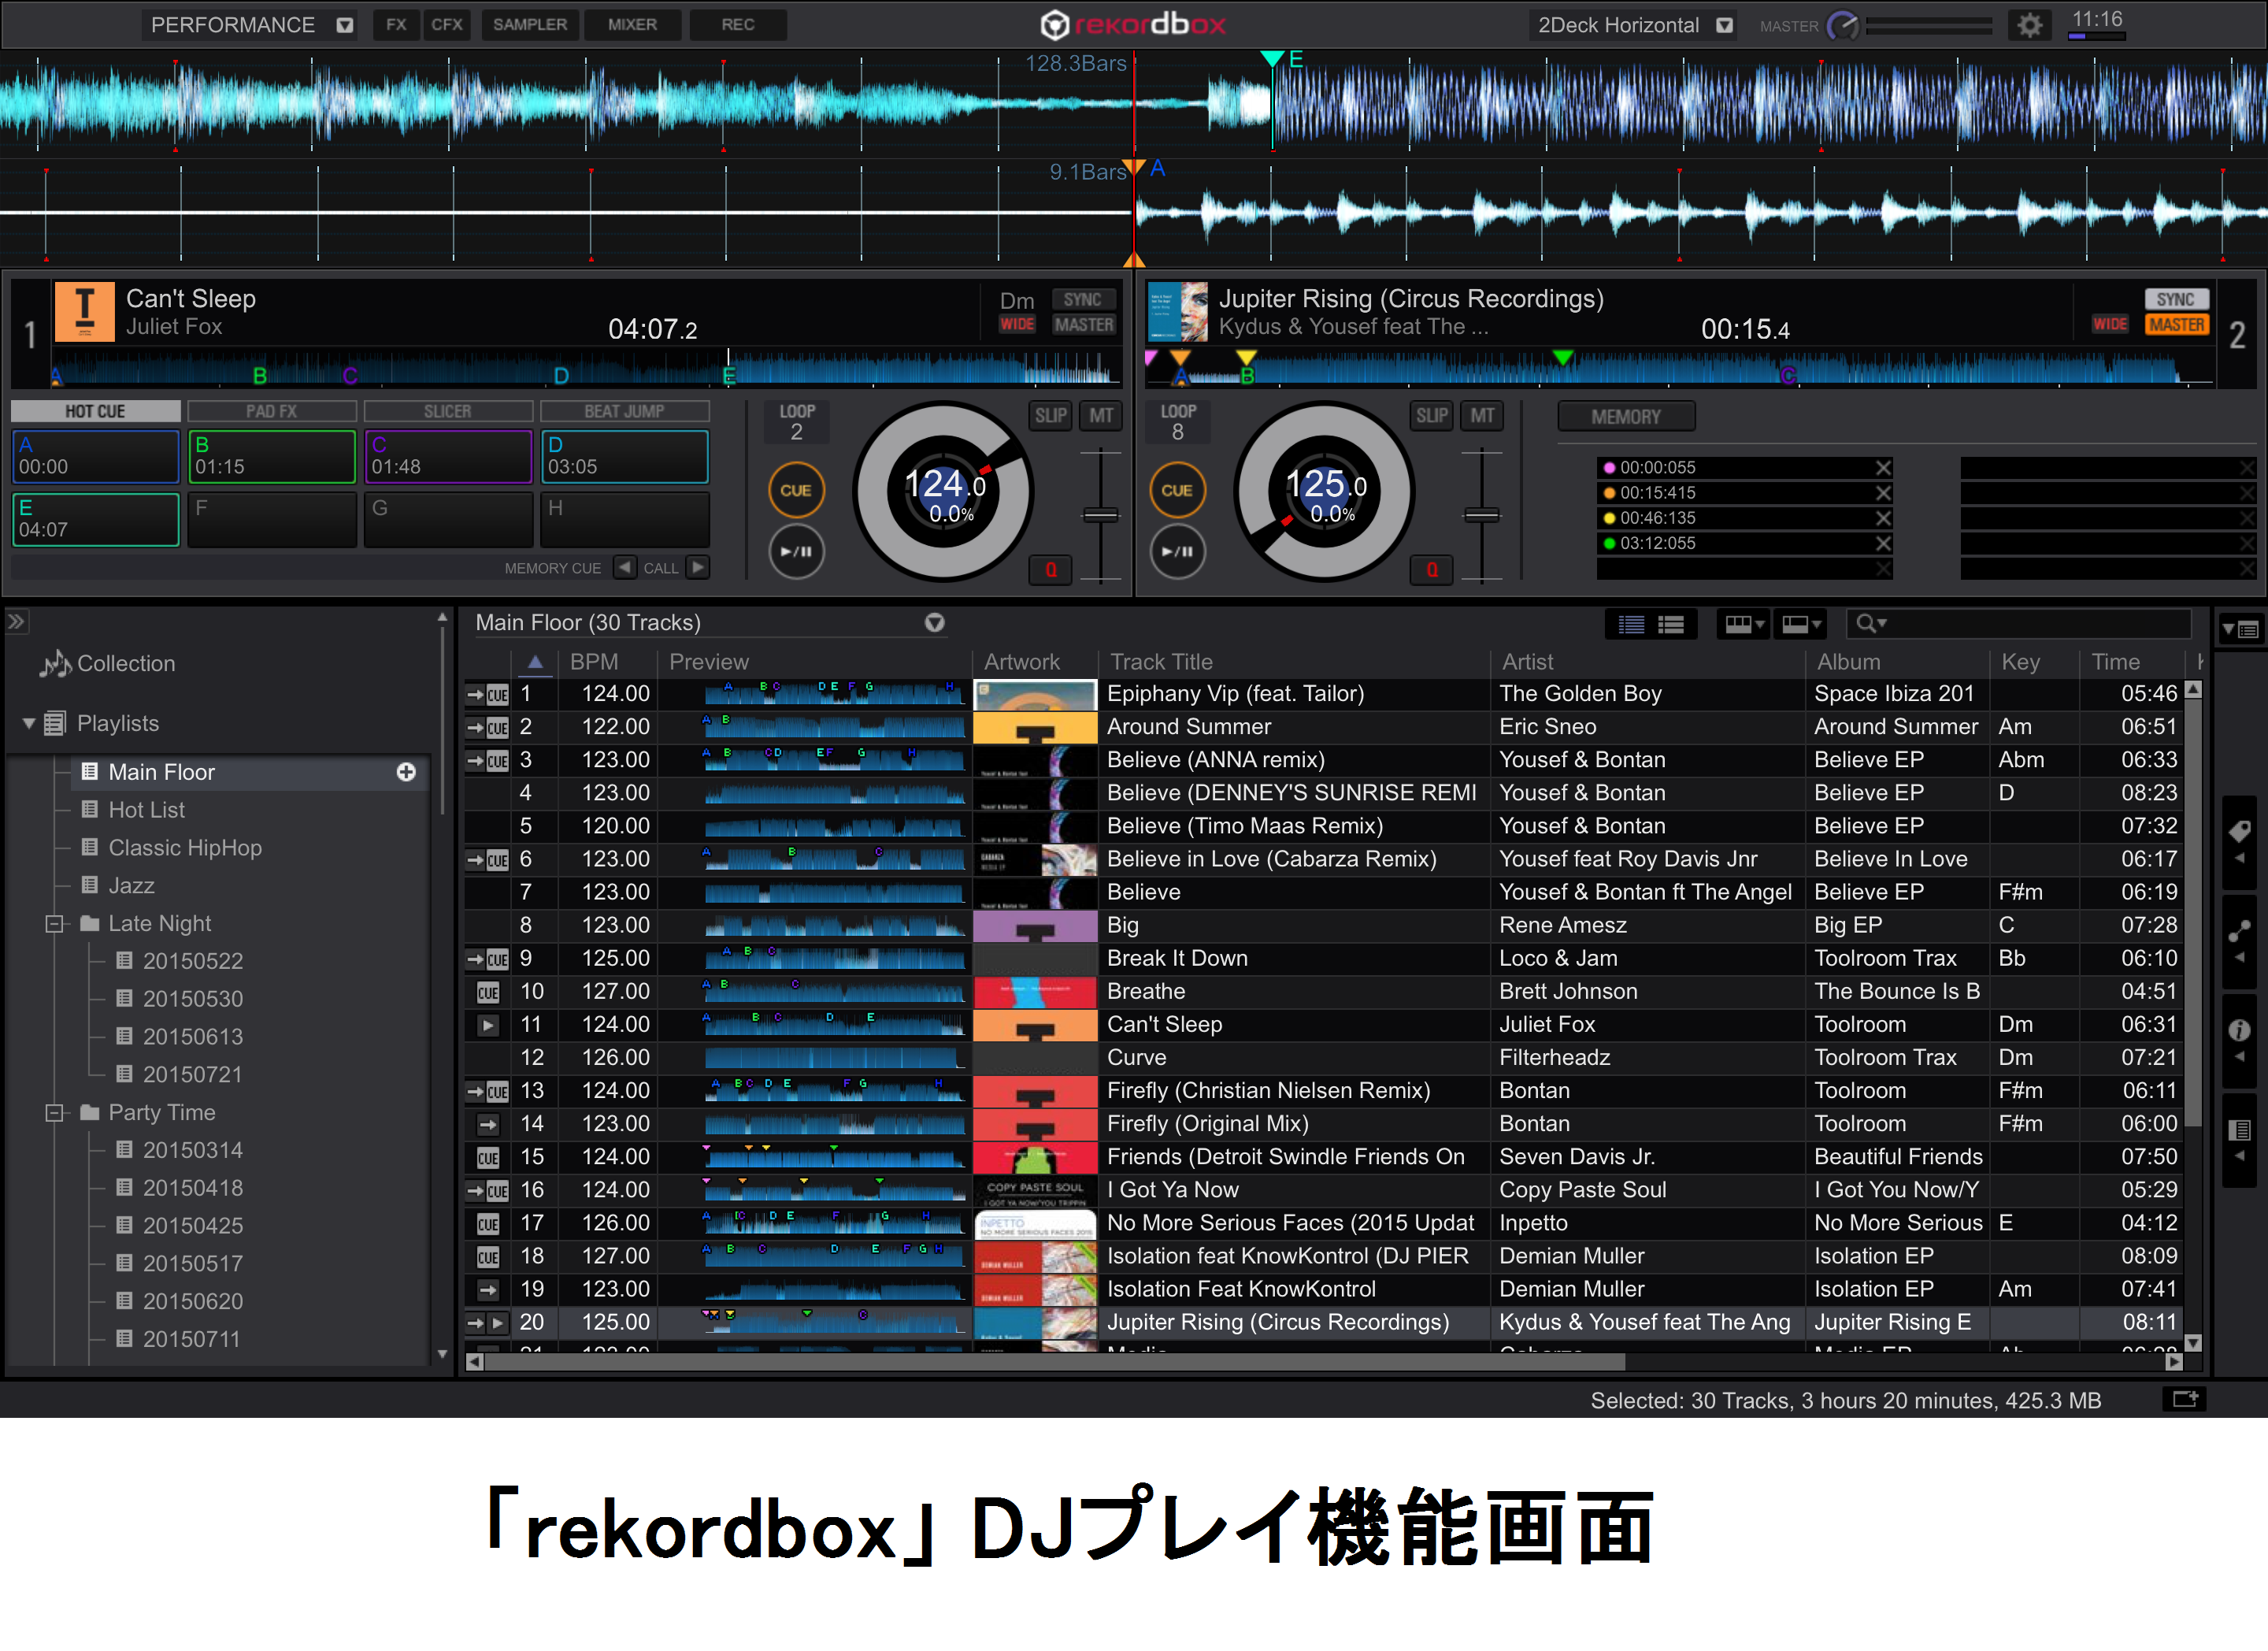The width and height of the screenshot is (2268, 1651).
Task: Select the PAD FX tab
Action: coord(272,411)
